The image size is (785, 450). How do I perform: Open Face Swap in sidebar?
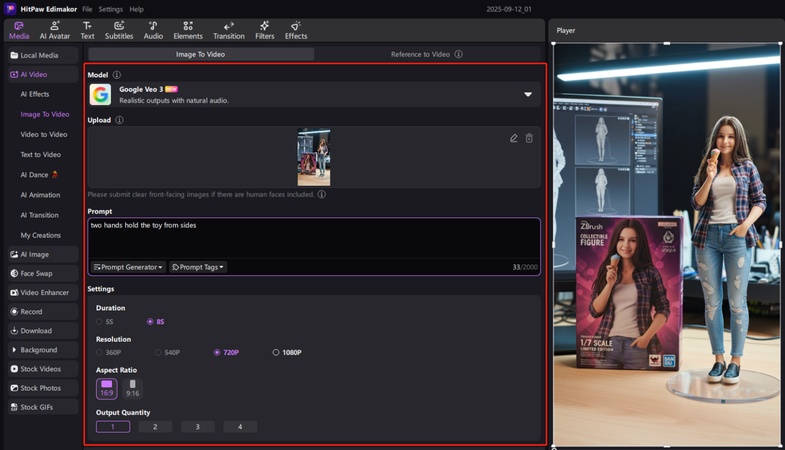[43, 273]
